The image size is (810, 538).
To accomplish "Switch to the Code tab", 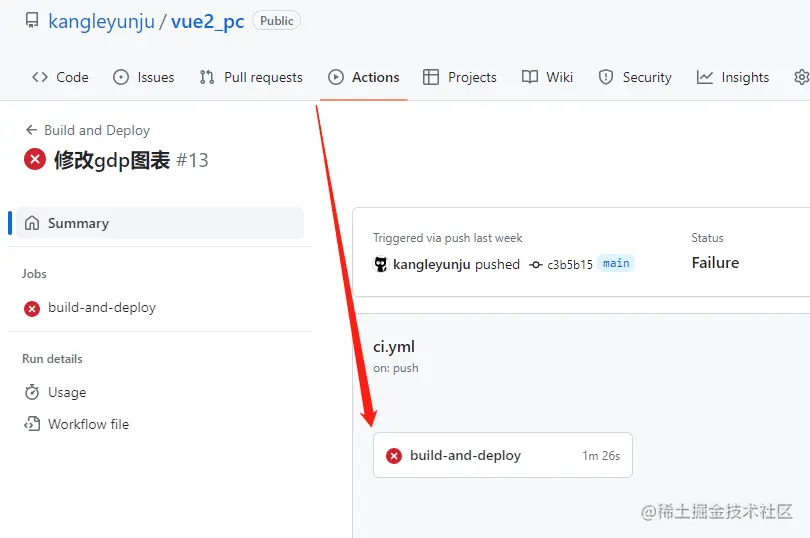I will [x=60, y=77].
